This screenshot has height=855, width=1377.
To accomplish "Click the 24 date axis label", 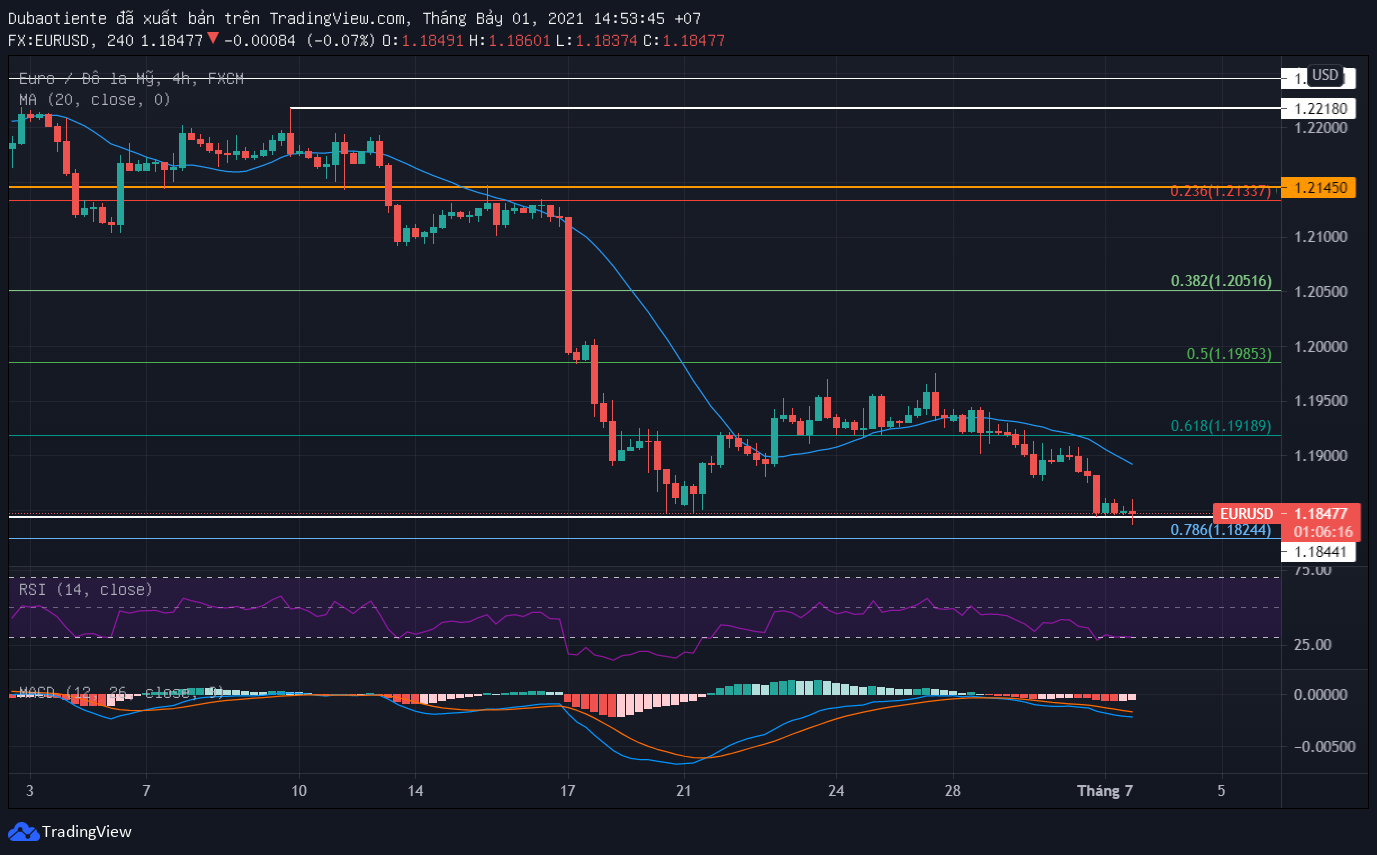I will tap(837, 791).
